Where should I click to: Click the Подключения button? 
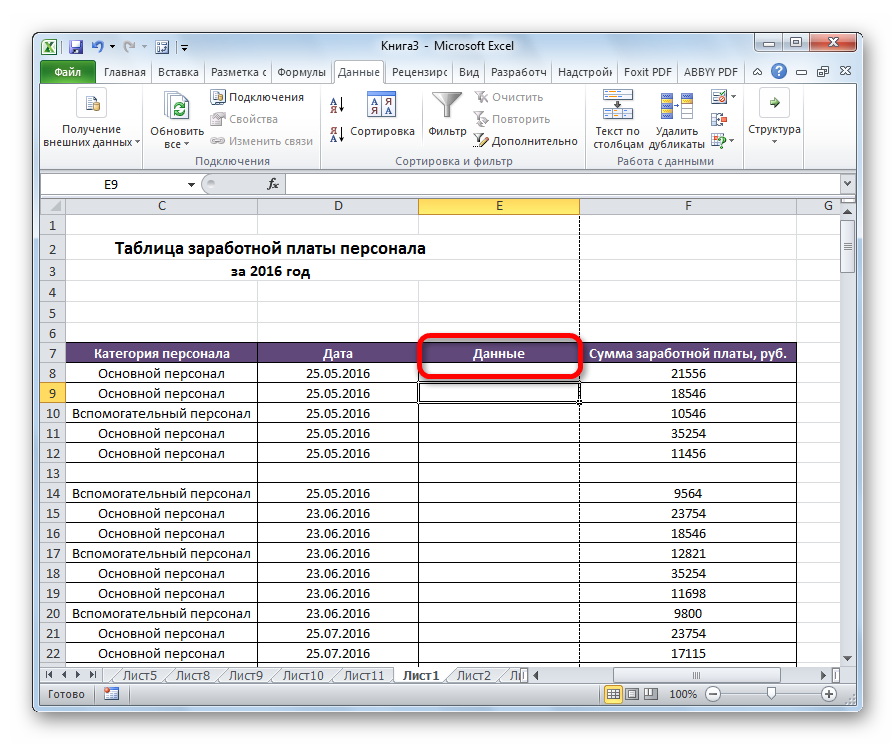tap(257, 97)
